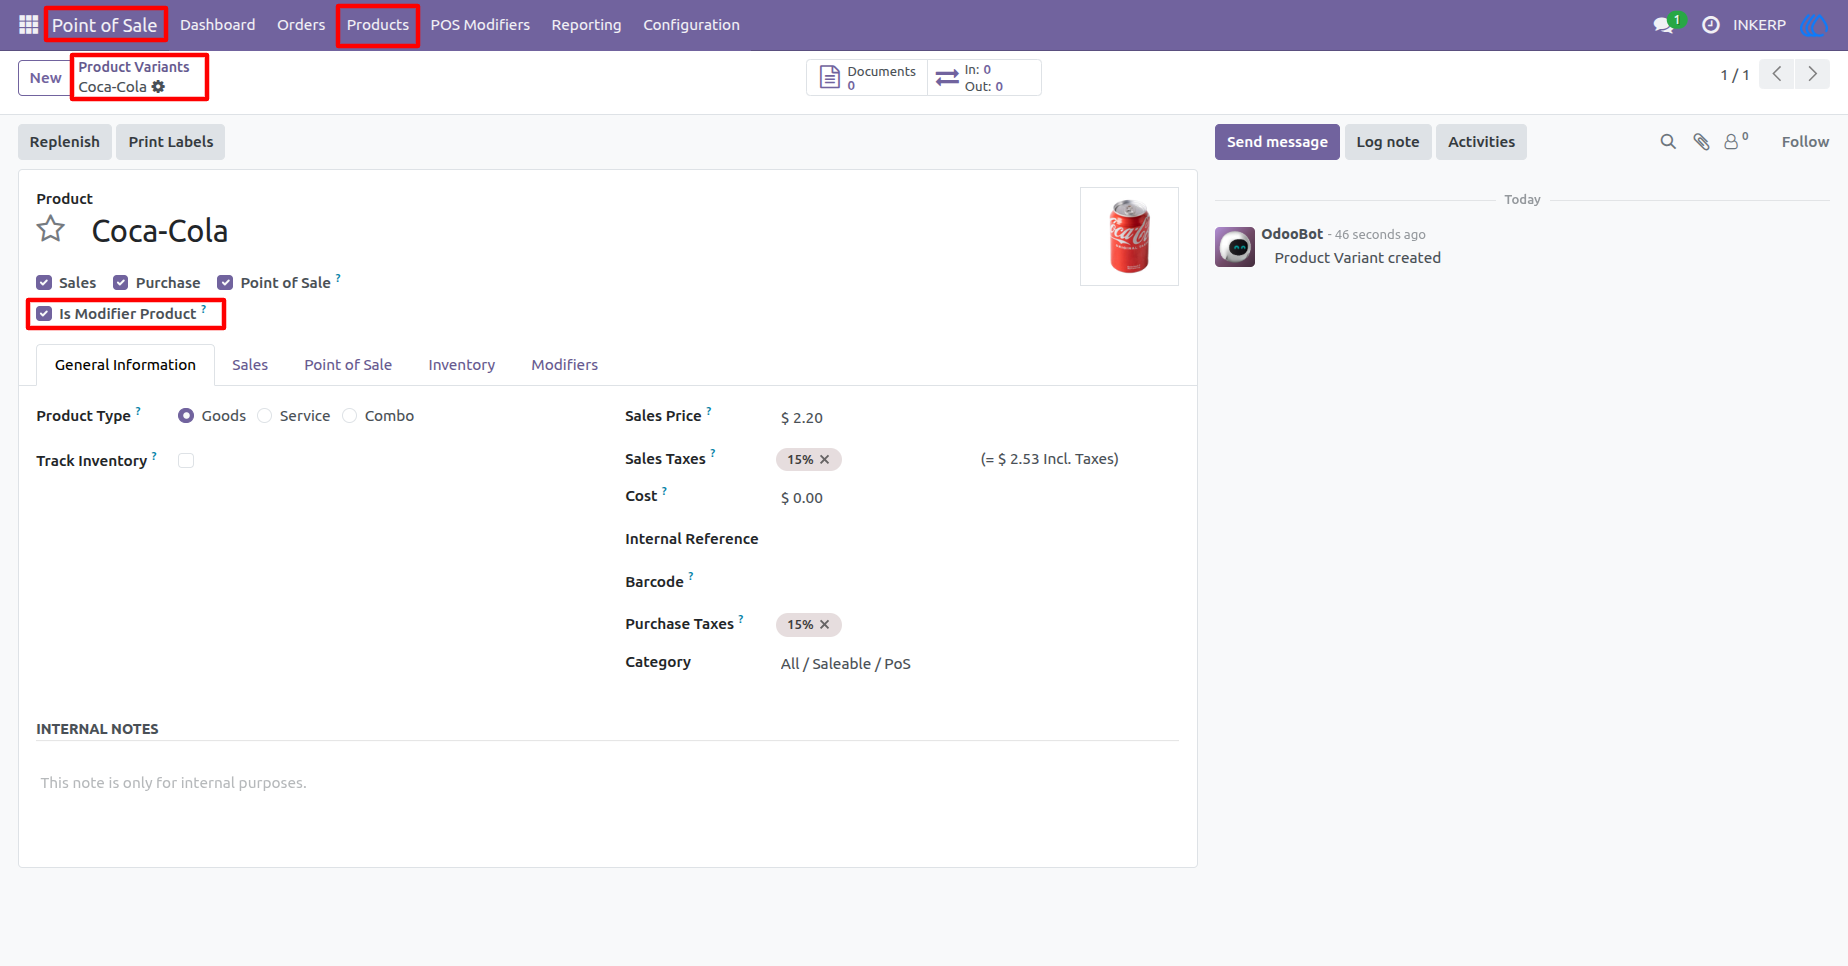The width and height of the screenshot is (1848, 966).
Task: Go to previous record arrow
Action: click(1777, 74)
